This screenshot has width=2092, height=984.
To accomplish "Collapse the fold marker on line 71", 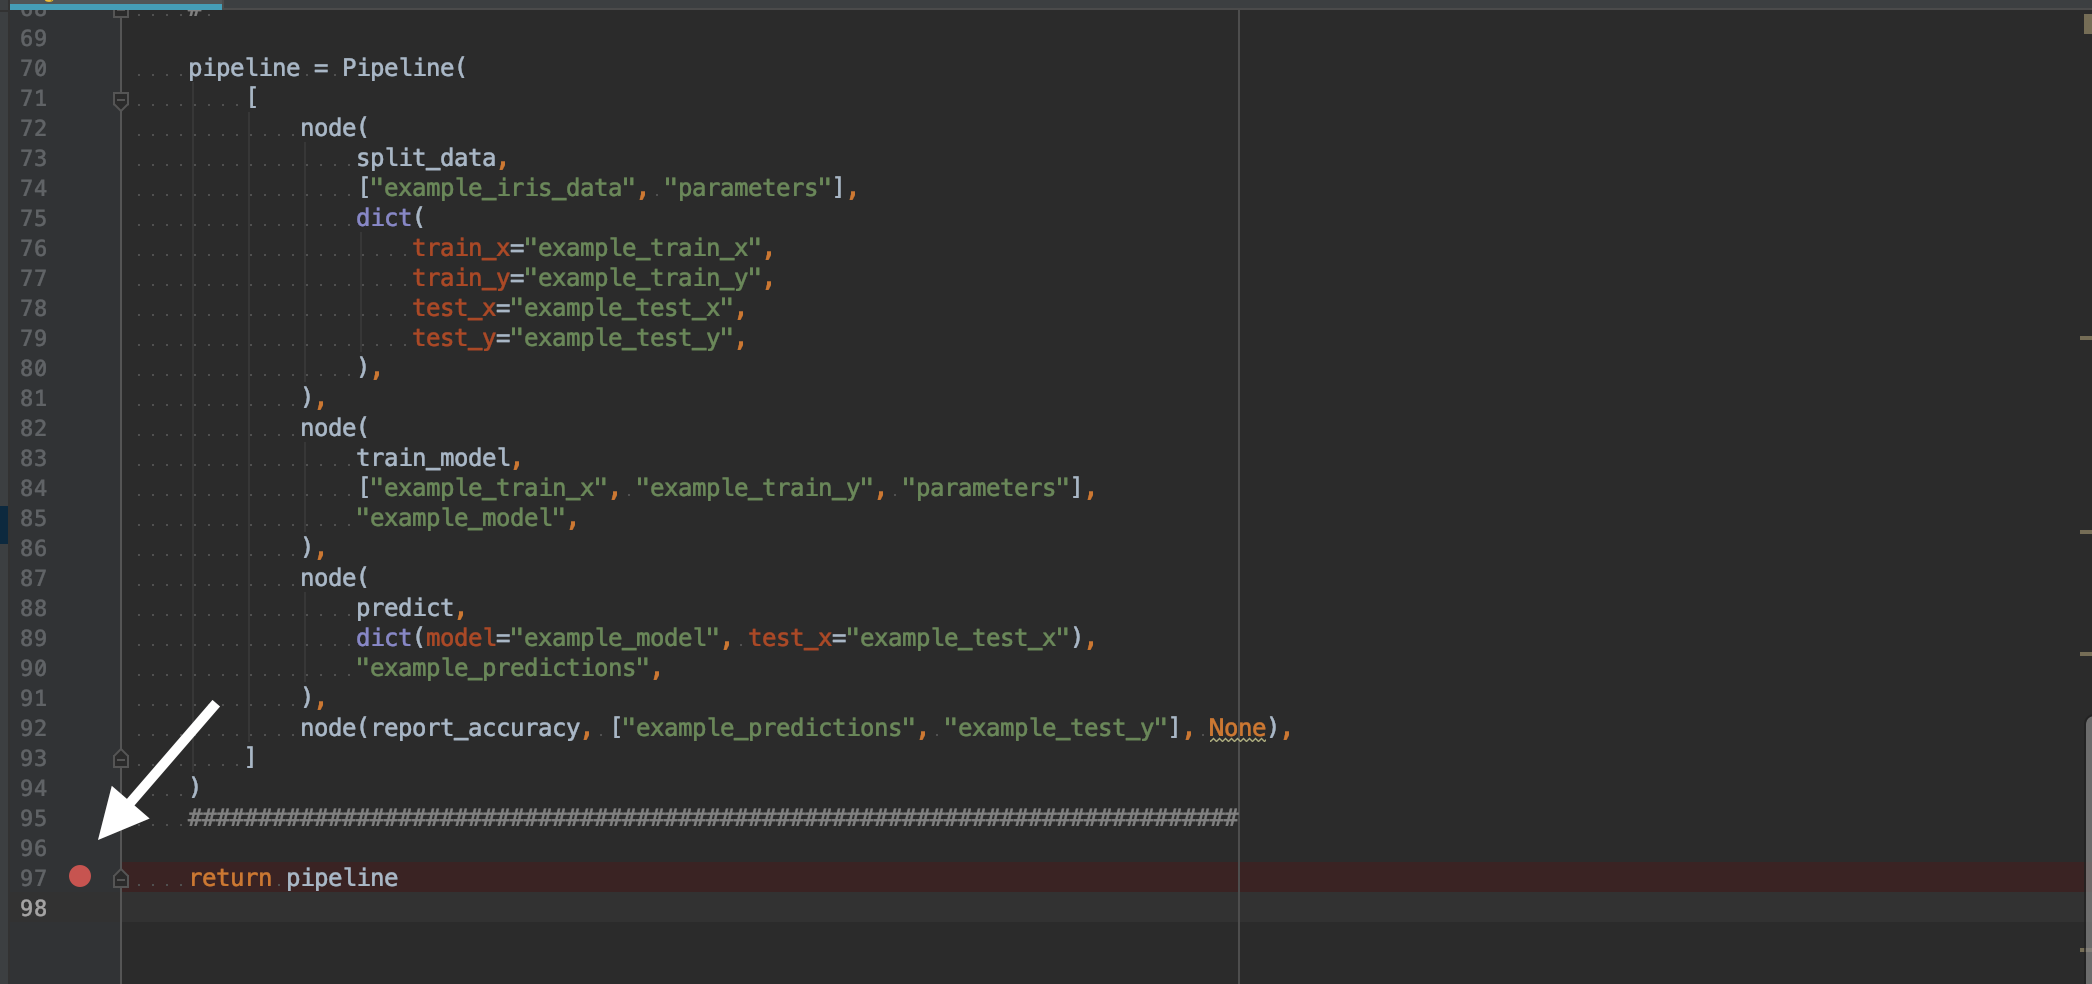I will [121, 99].
